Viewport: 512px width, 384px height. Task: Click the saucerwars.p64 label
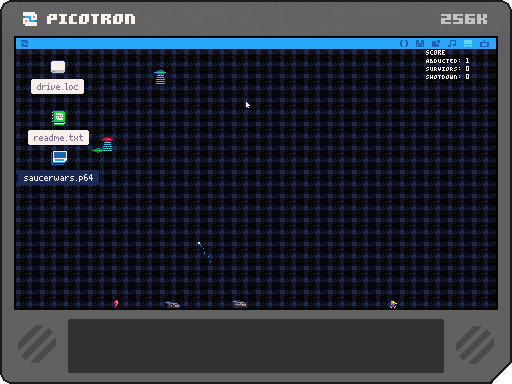pyautogui.click(x=58, y=178)
